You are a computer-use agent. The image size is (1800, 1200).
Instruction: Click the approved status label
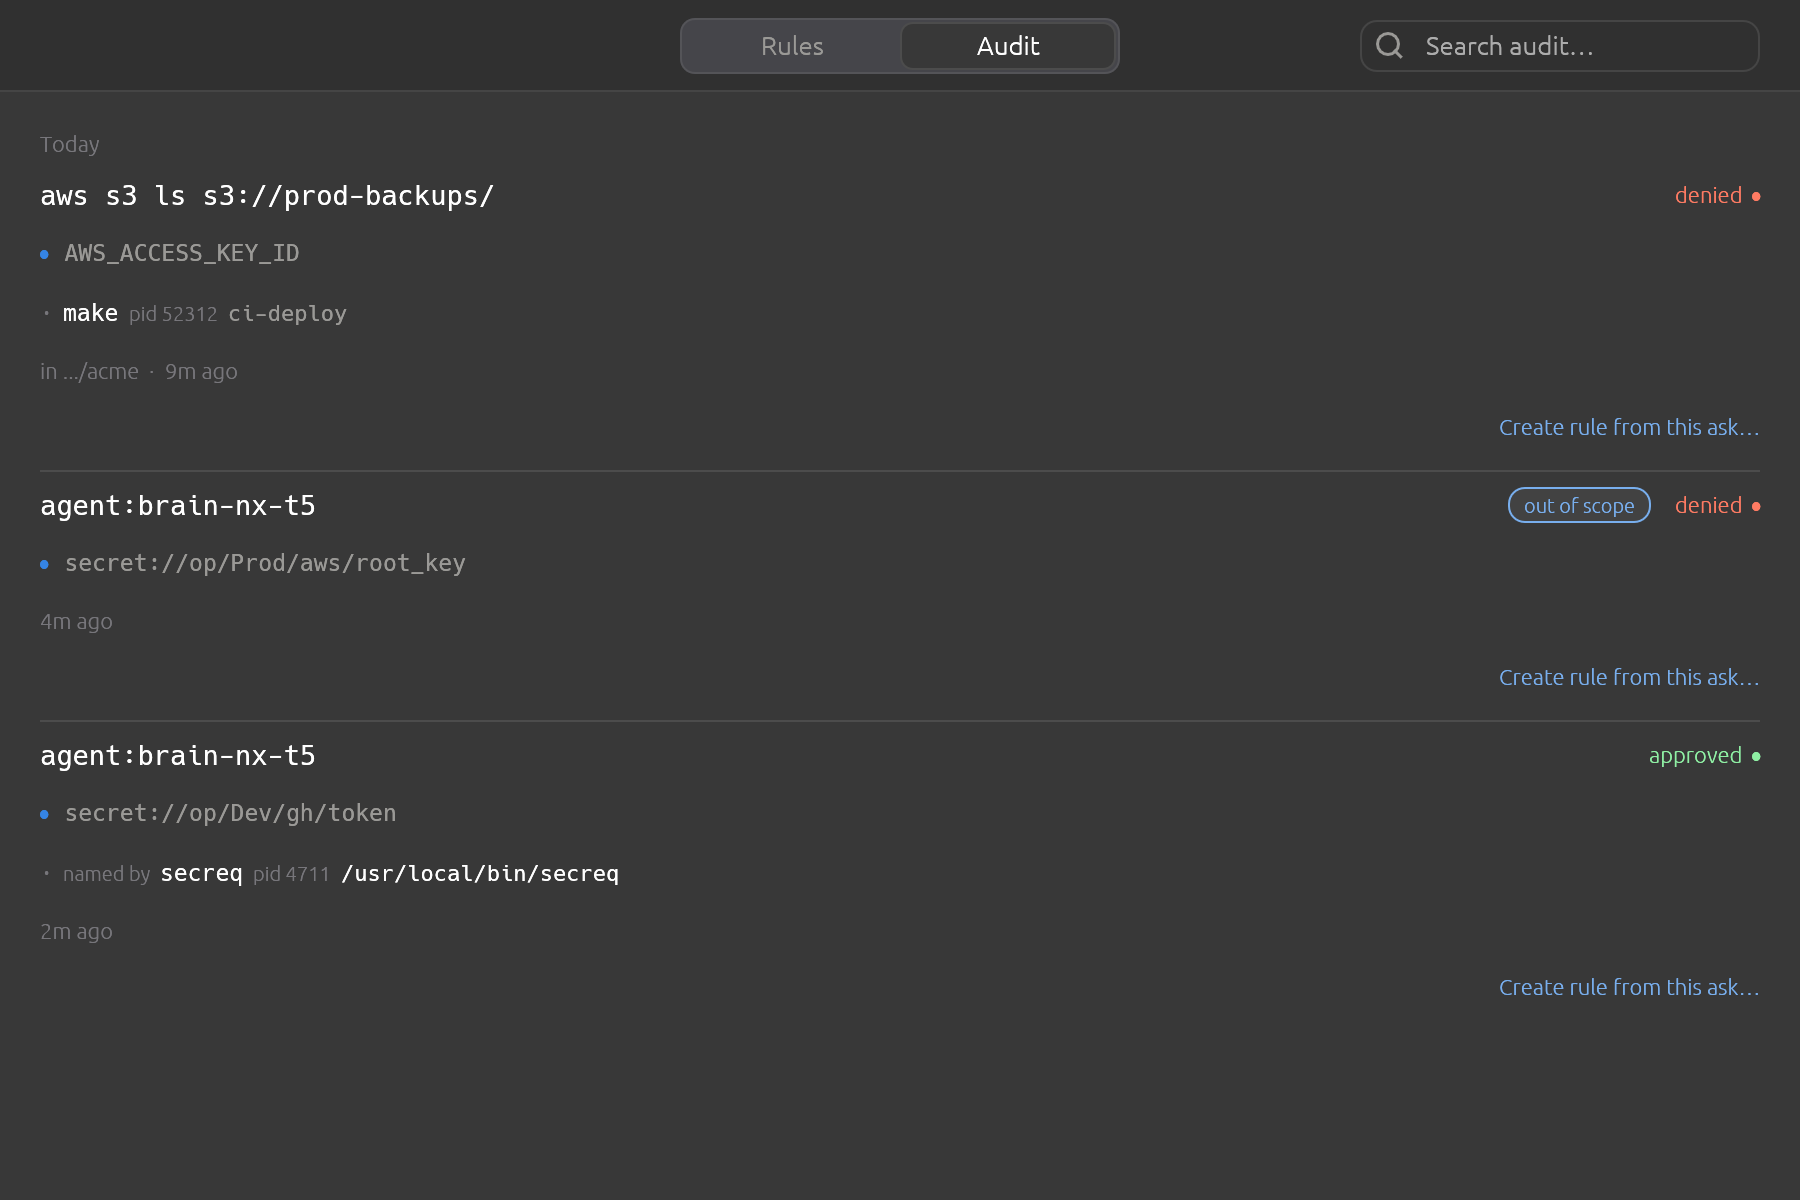click(x=1695, y=756)
